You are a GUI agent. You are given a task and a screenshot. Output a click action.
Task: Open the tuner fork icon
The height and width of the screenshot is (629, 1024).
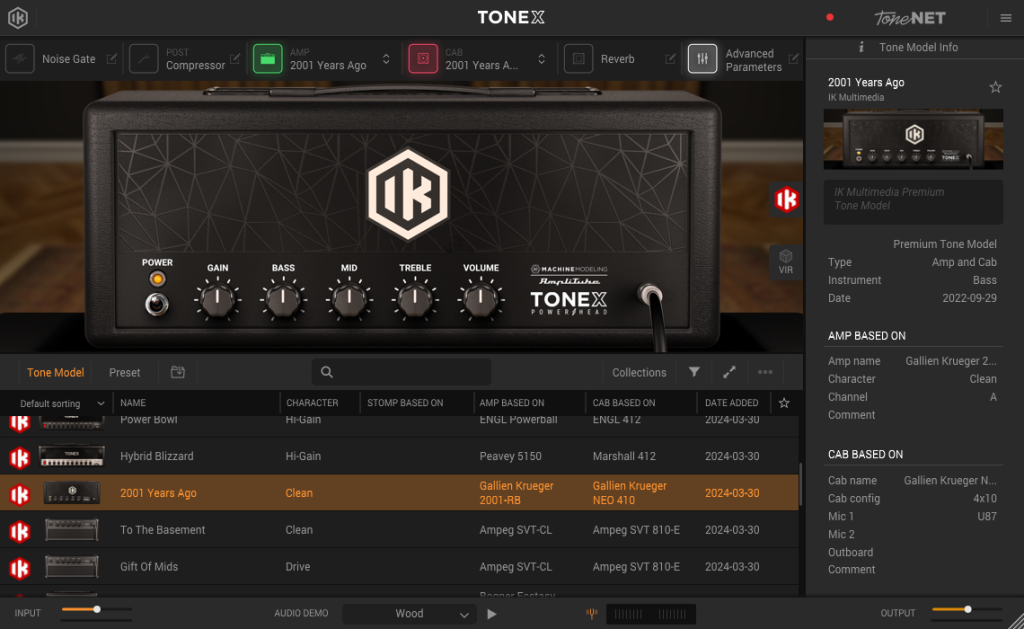click(592, 613)
